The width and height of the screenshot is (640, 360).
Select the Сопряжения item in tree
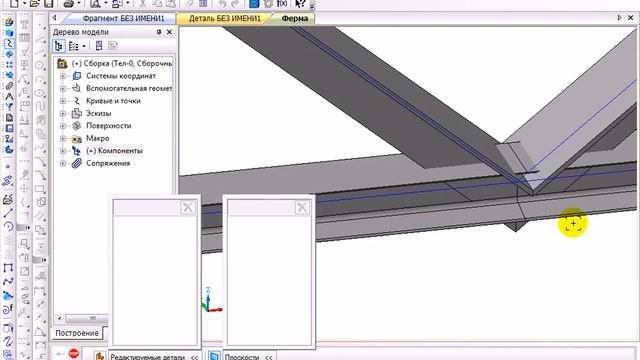click(x=108, y=163)
